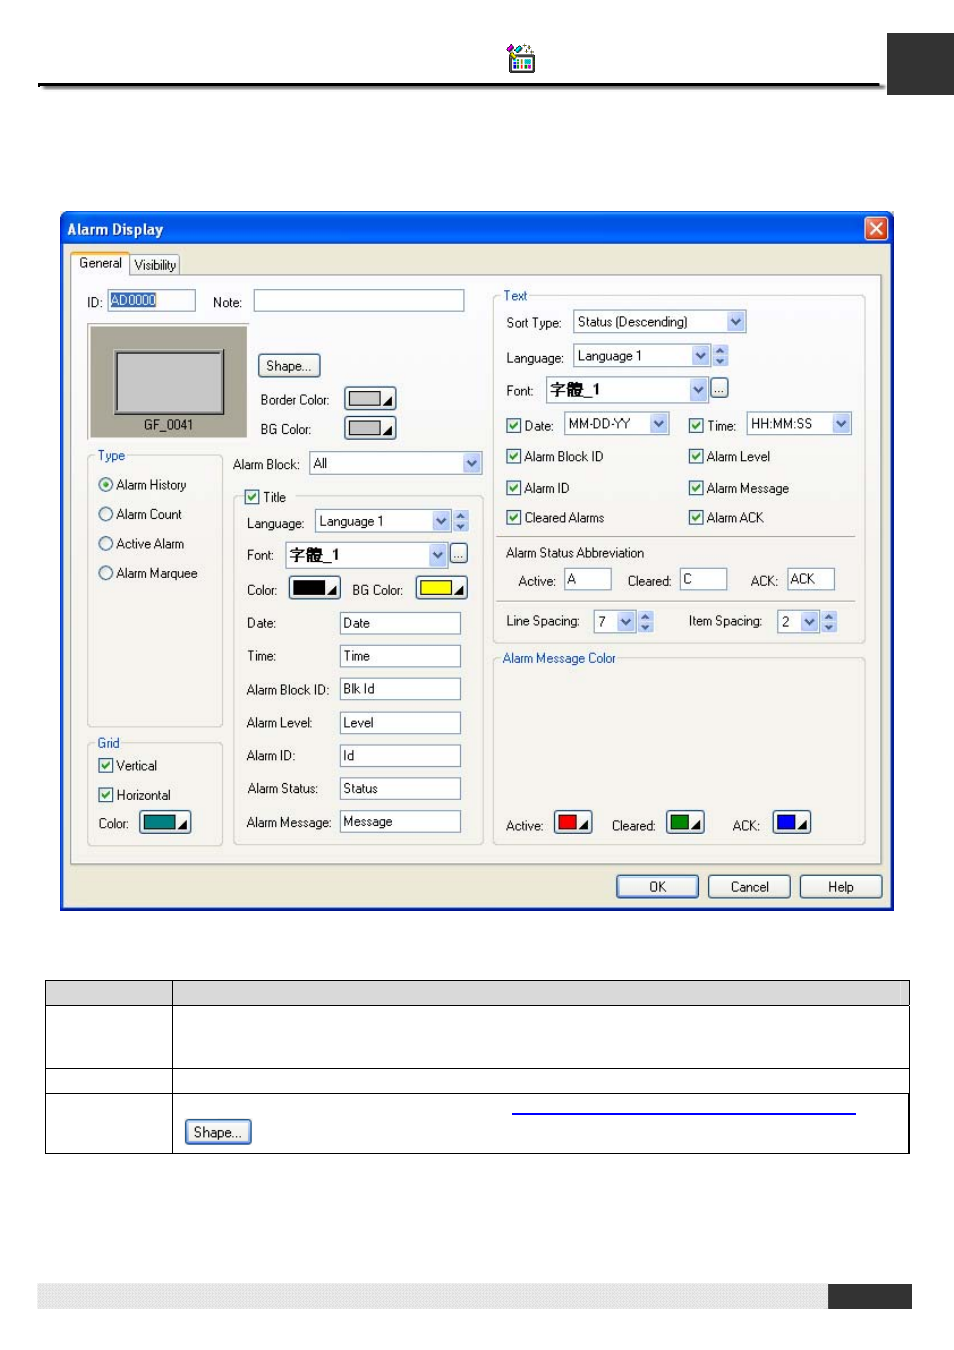The height and width of the screenshot is (1350, 954).
Task: Click the Alarm Block ID title field
Action: pyautogui.click(x=400, y=689)
